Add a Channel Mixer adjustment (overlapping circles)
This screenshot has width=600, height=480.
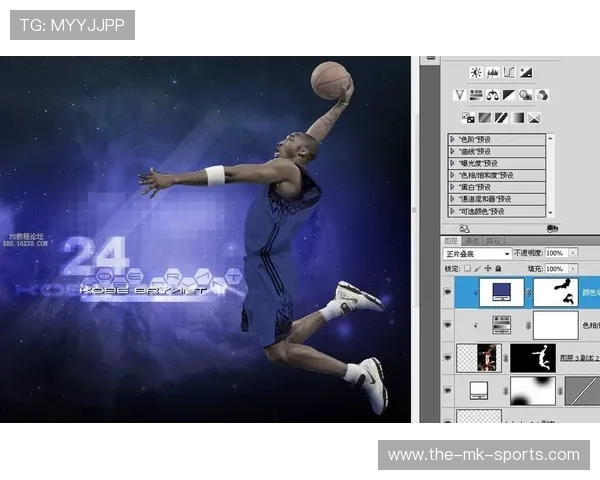pyautogui.click(x=542, y=95)
